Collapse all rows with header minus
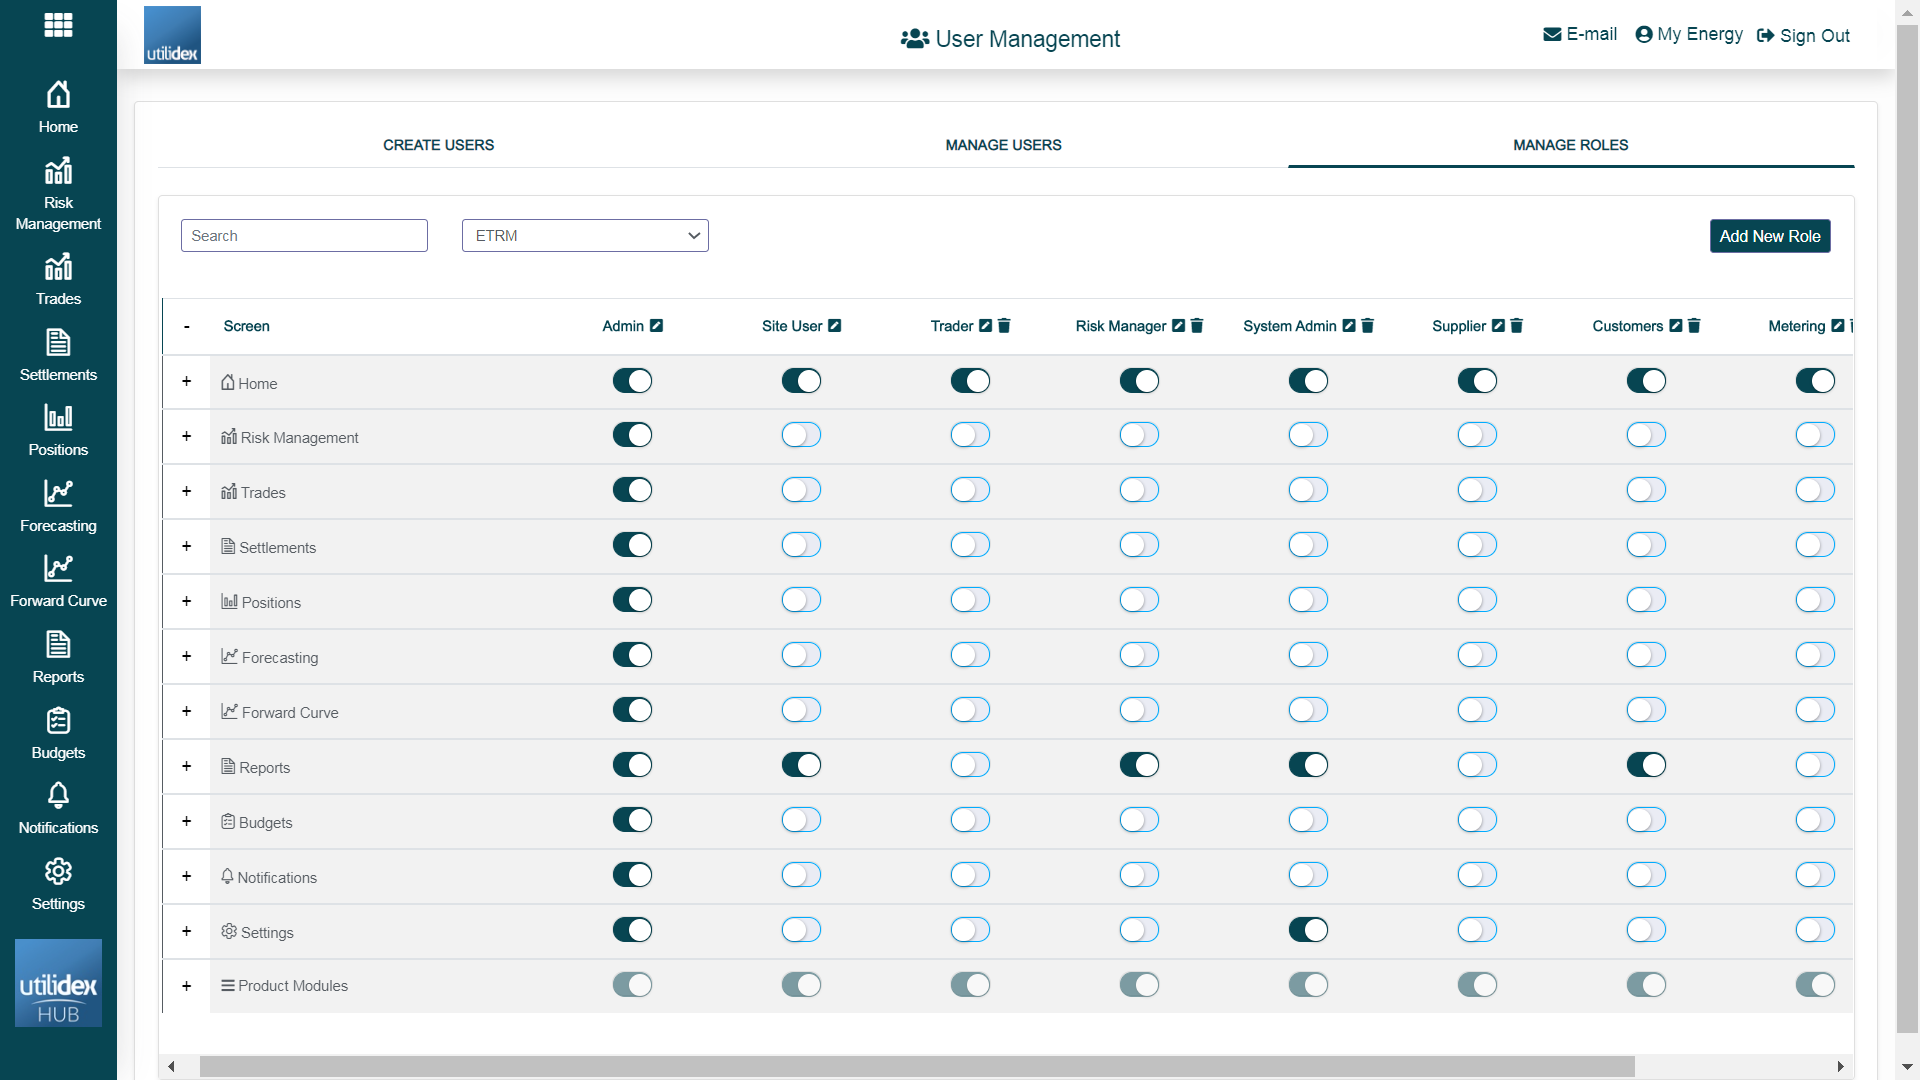 (186, 327)
